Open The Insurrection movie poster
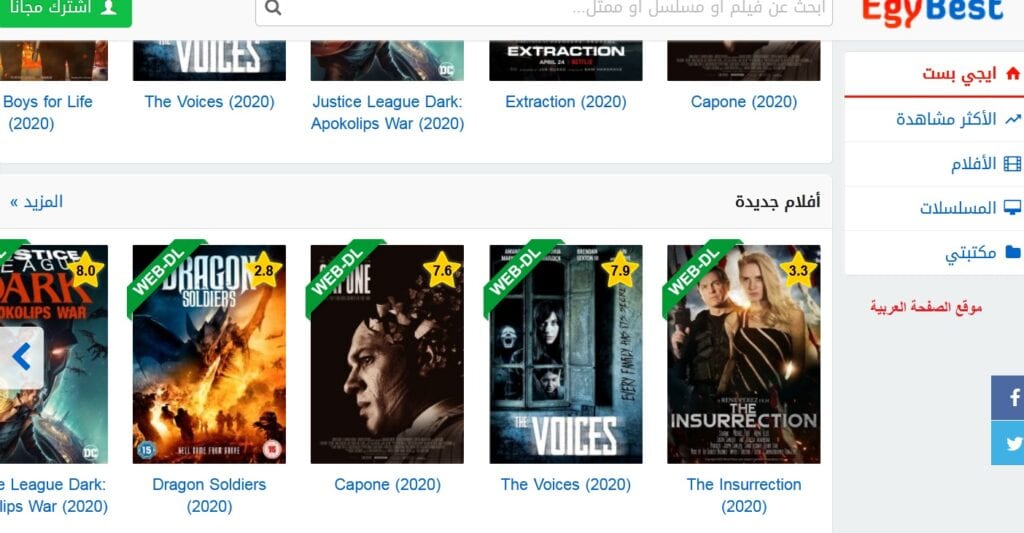Image resolution: width=1024 pixels, height=533 pixels. coord(744,354)
